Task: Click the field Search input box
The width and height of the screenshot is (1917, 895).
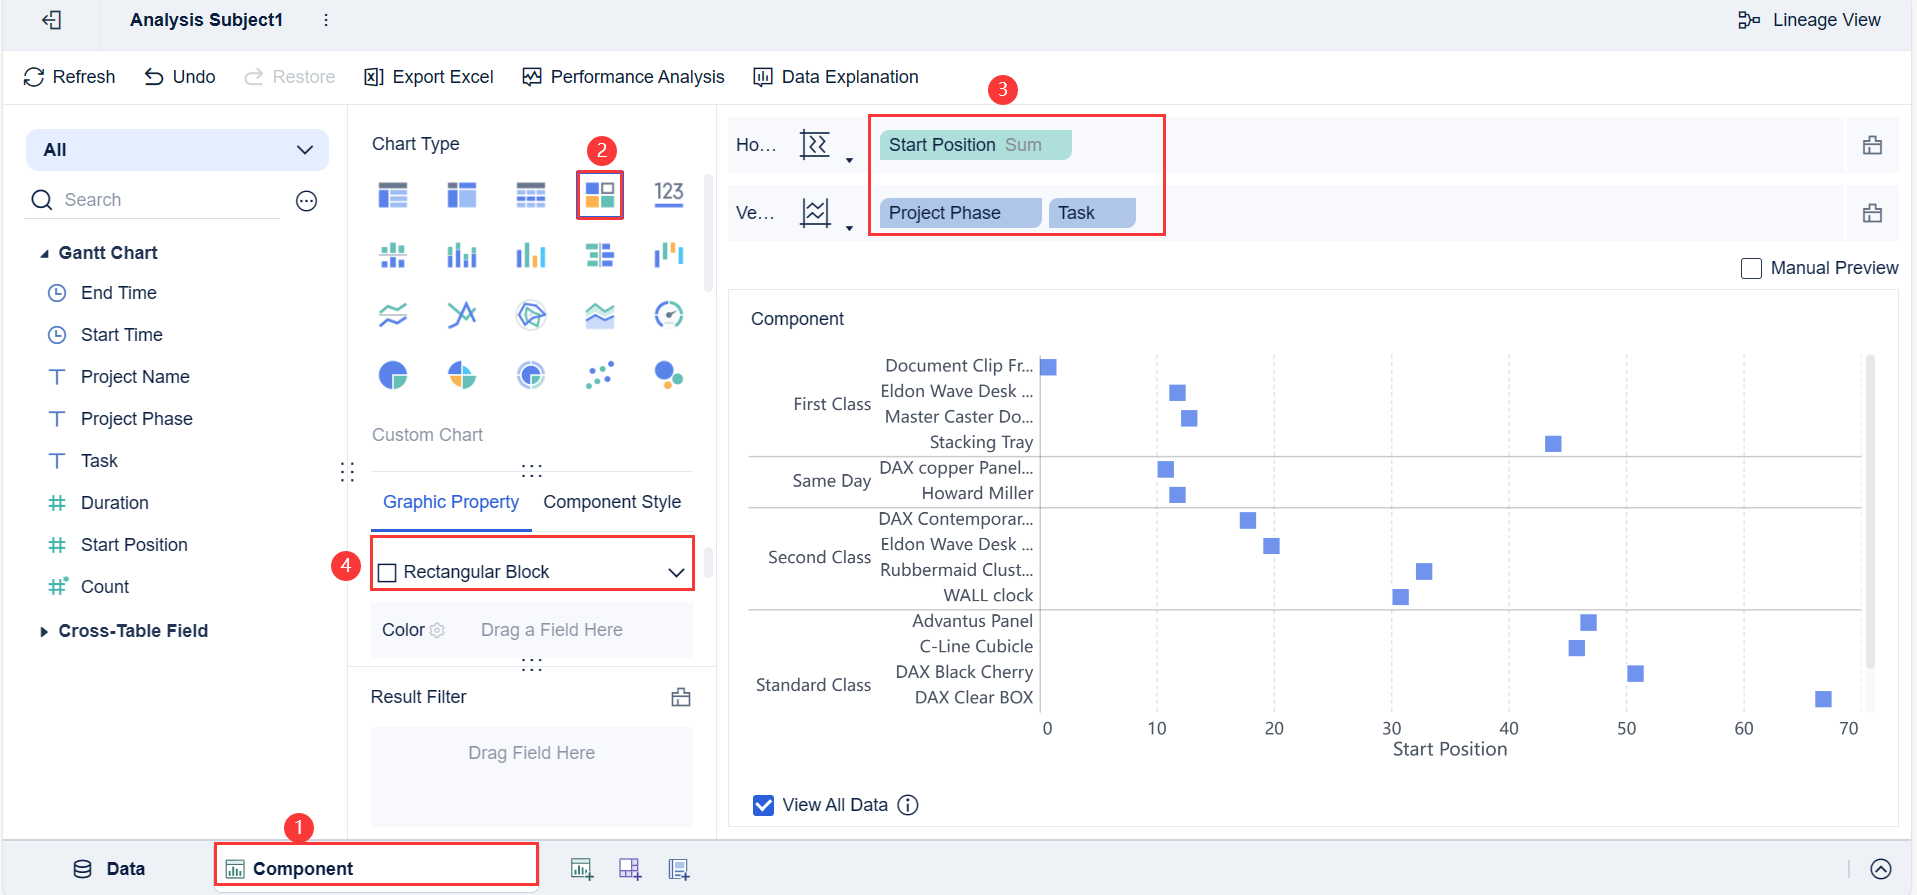Action: click(x=170, y=200)
